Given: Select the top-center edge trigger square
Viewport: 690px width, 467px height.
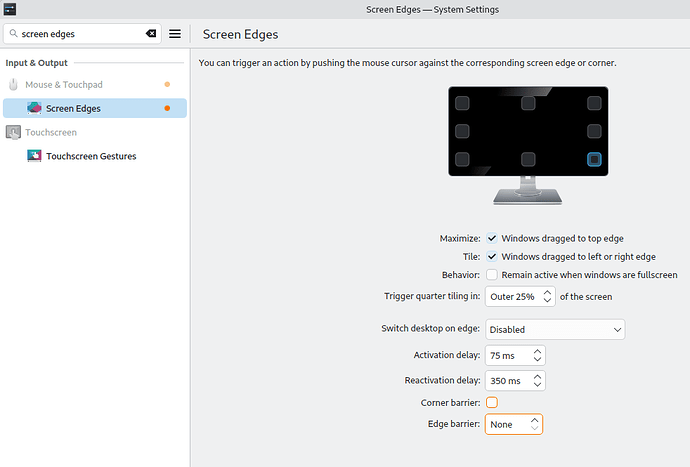Looking at the screenshot, I should coord(528,103).
